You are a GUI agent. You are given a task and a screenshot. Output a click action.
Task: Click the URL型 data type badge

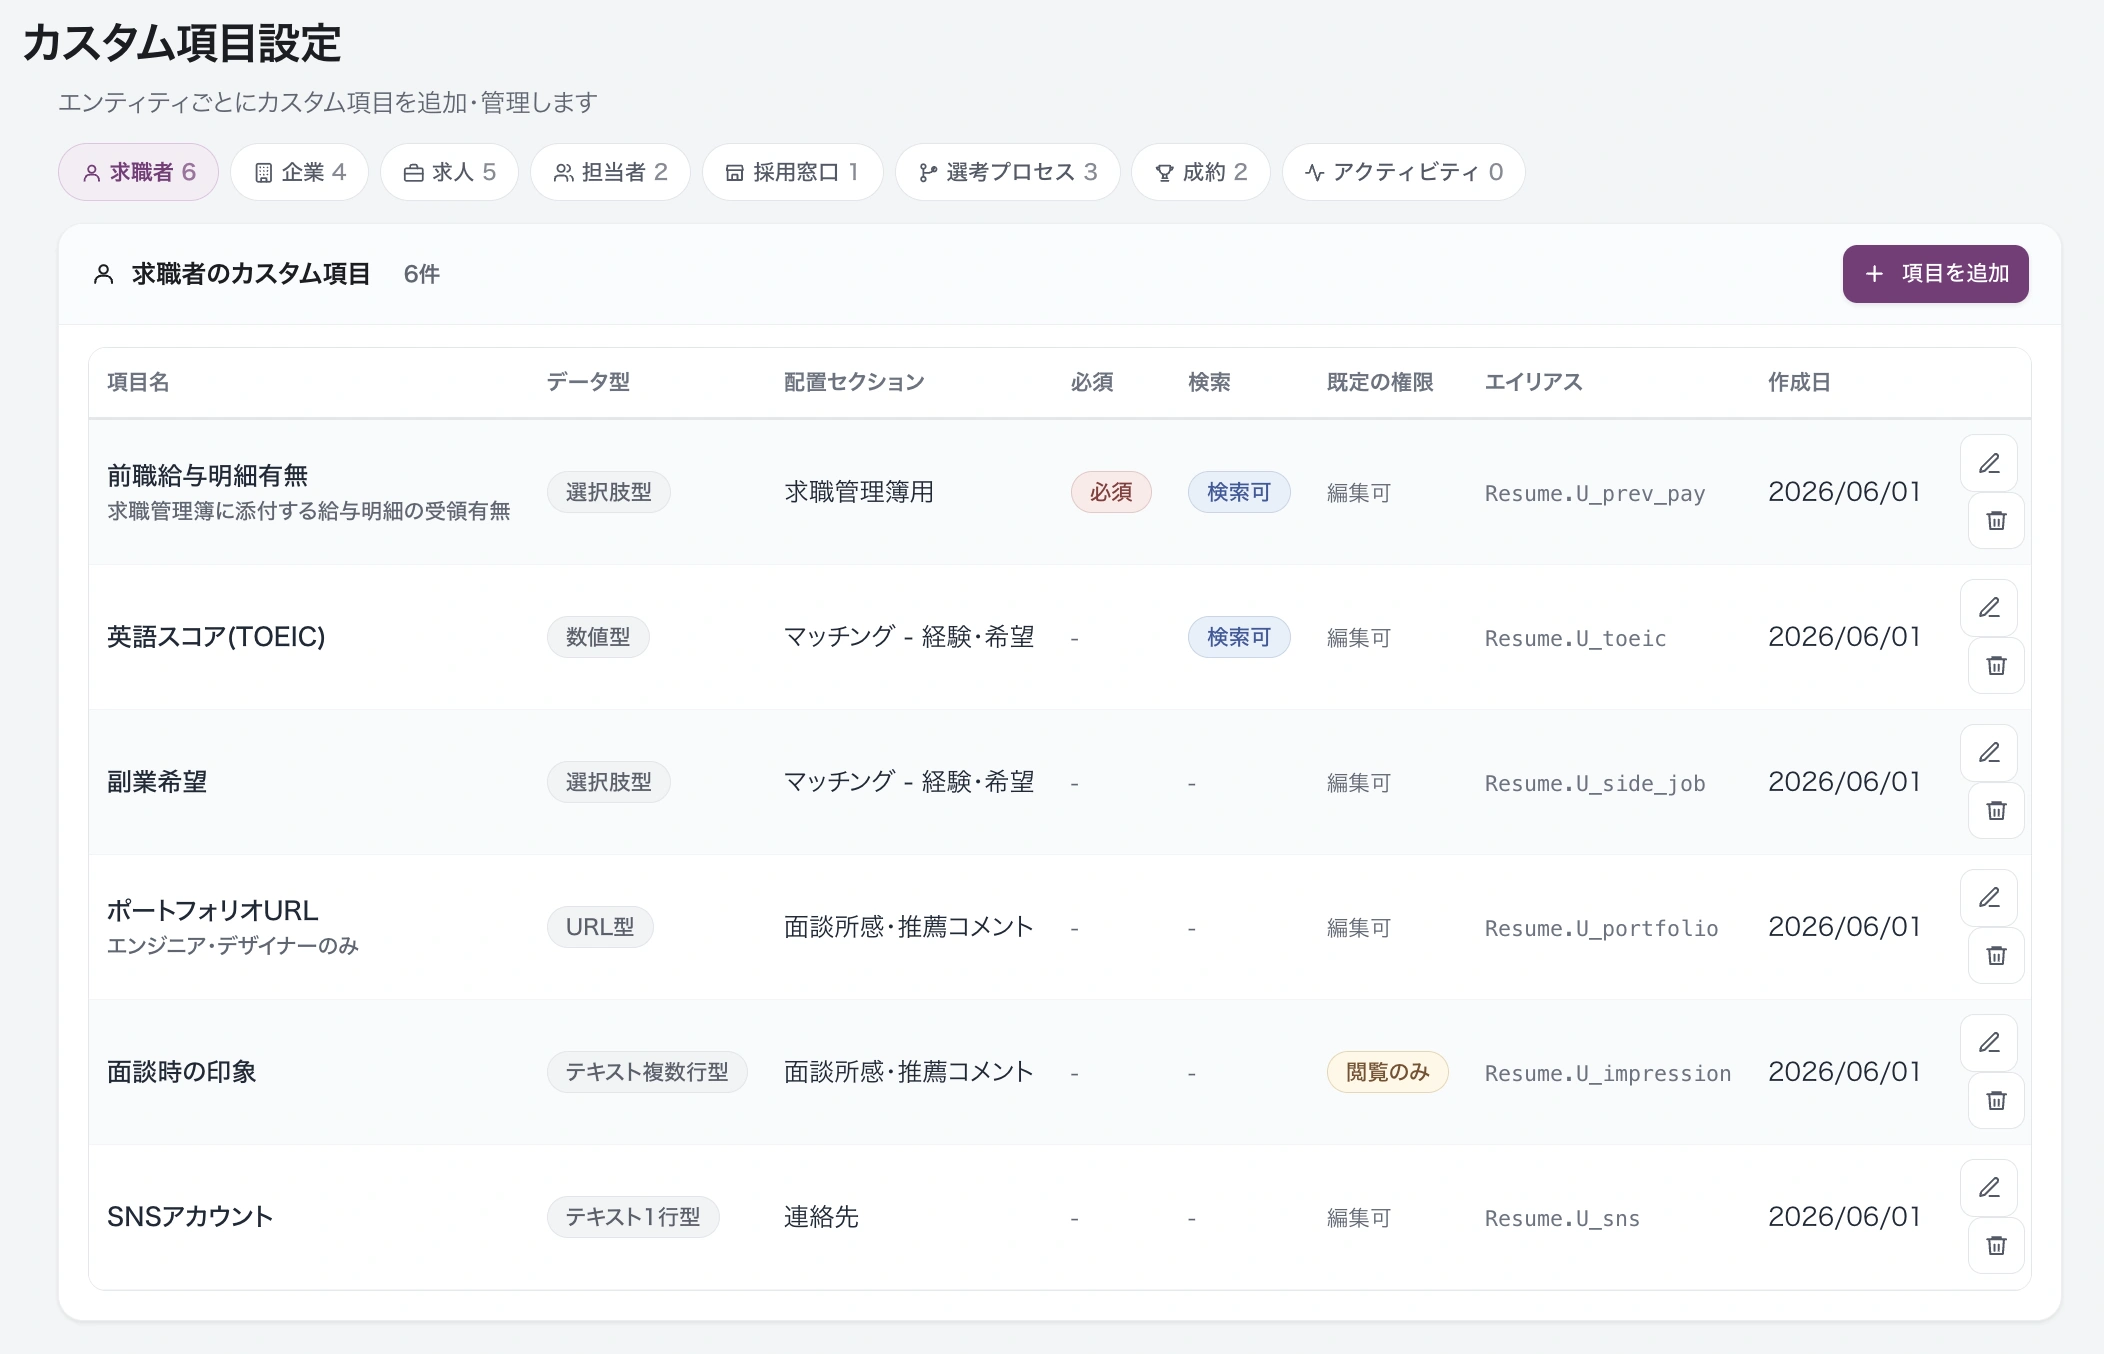(600, 927)
